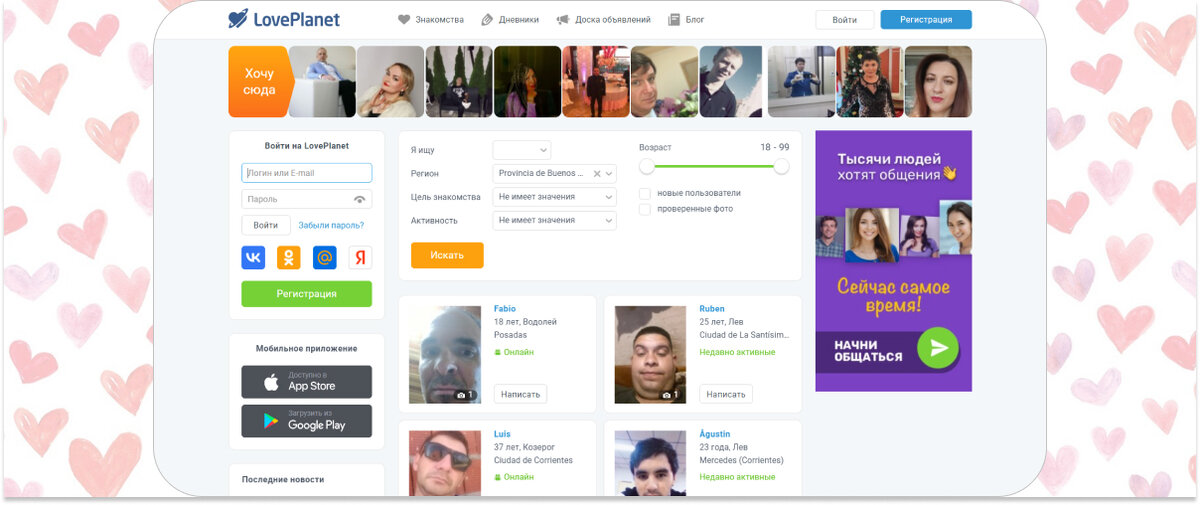Enable the проверенные фото checkbox
This screenshot has width=1200, height=505.
pyautogui.click(x=645, y=209)
